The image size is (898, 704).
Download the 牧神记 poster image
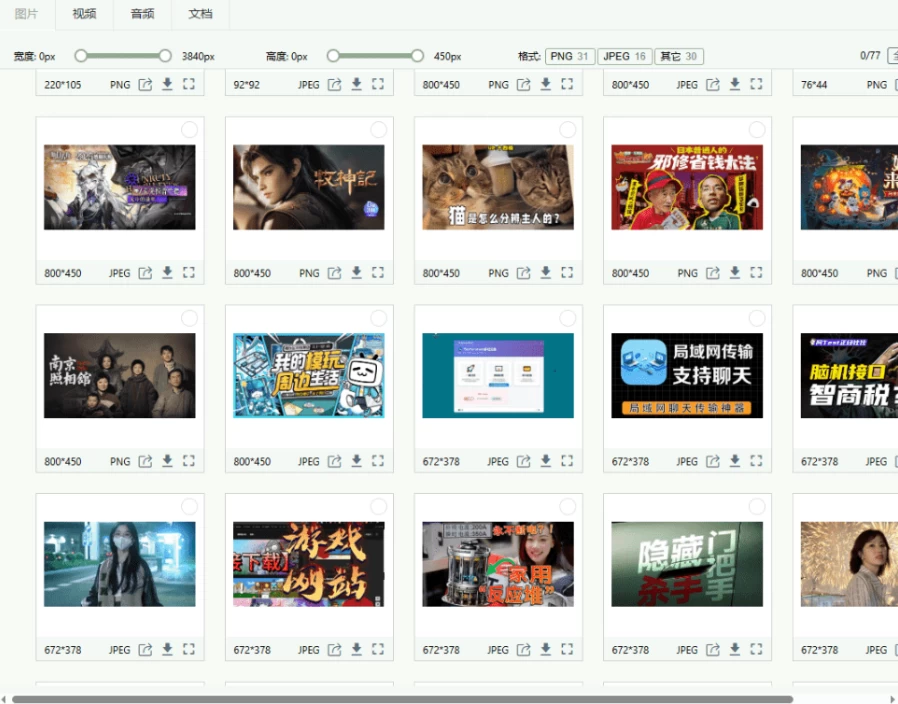point(356,273)
